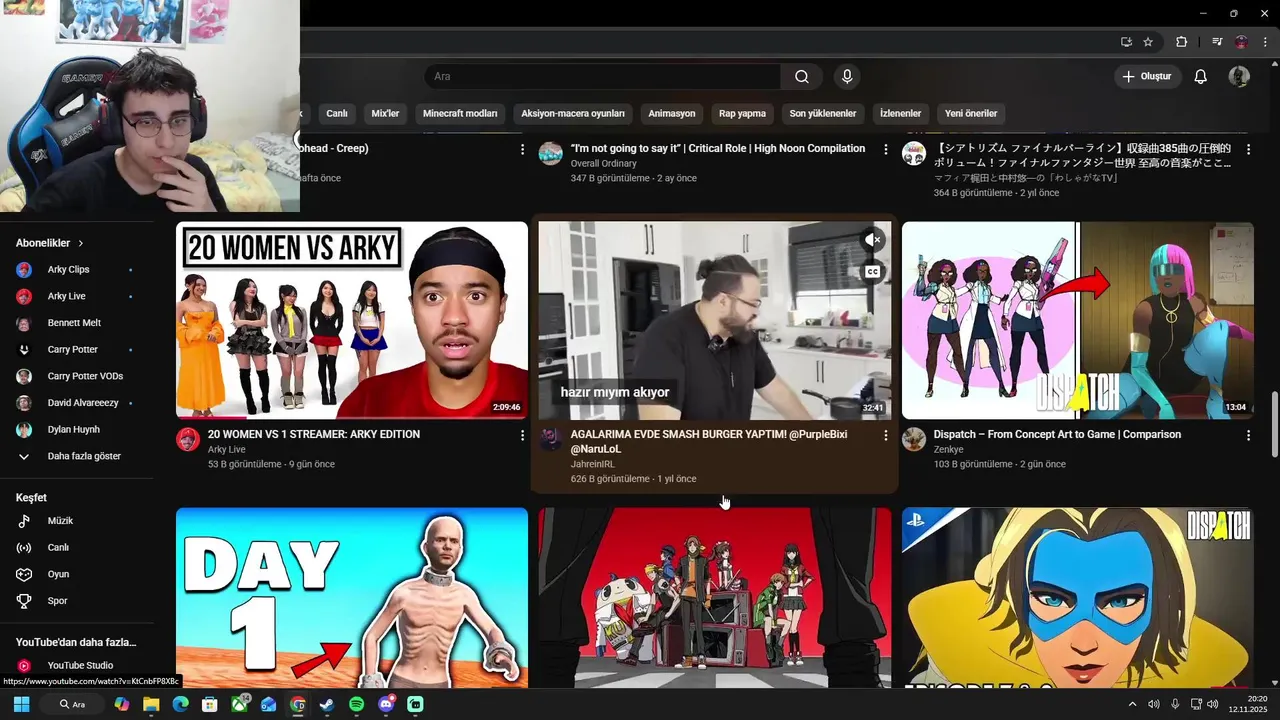The height and width of the screenshot is (720, 1280).
Task: Open the Chrome profile avatar
Action: click(x=1241, y=42)
